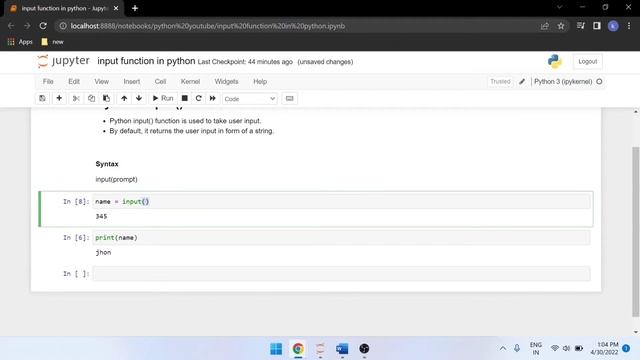Interrupt the kernel stop icon

coord(184,98)
